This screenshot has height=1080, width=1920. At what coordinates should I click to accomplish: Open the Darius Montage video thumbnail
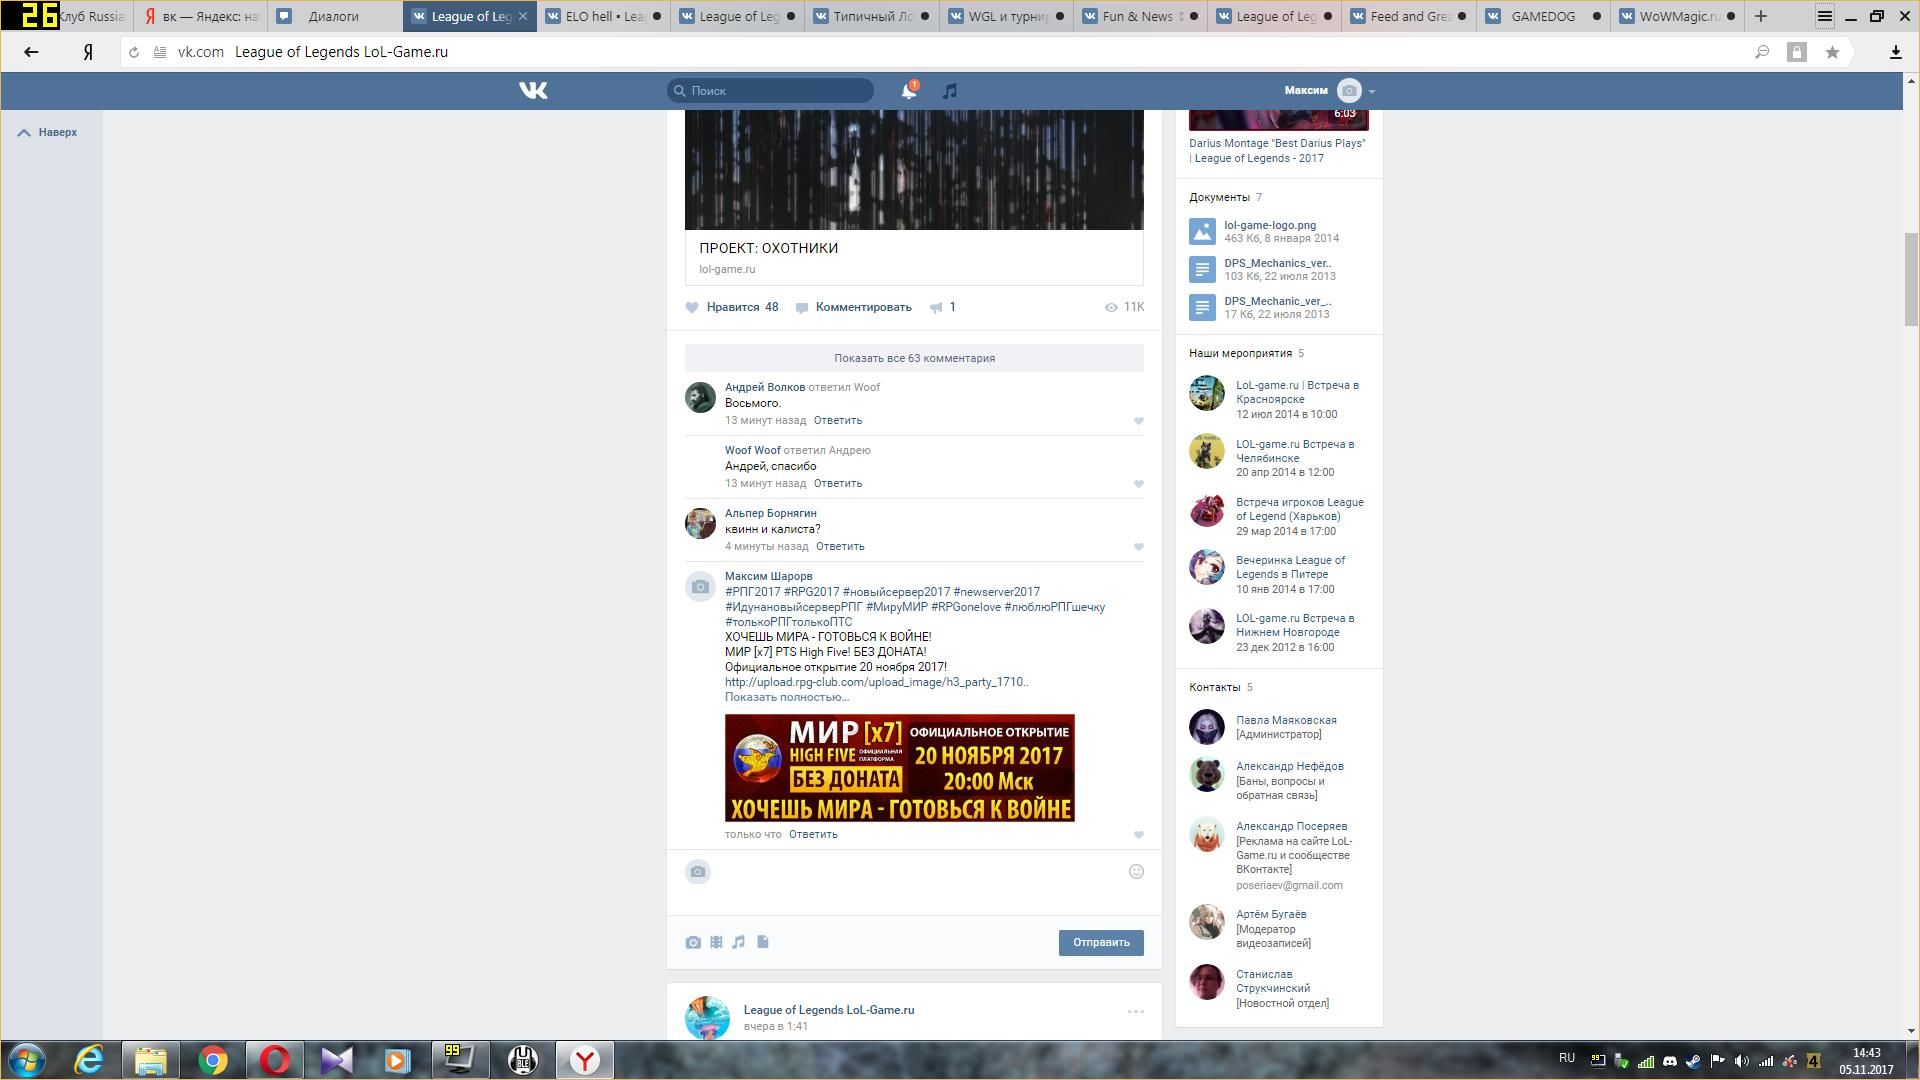[1278, 120]
